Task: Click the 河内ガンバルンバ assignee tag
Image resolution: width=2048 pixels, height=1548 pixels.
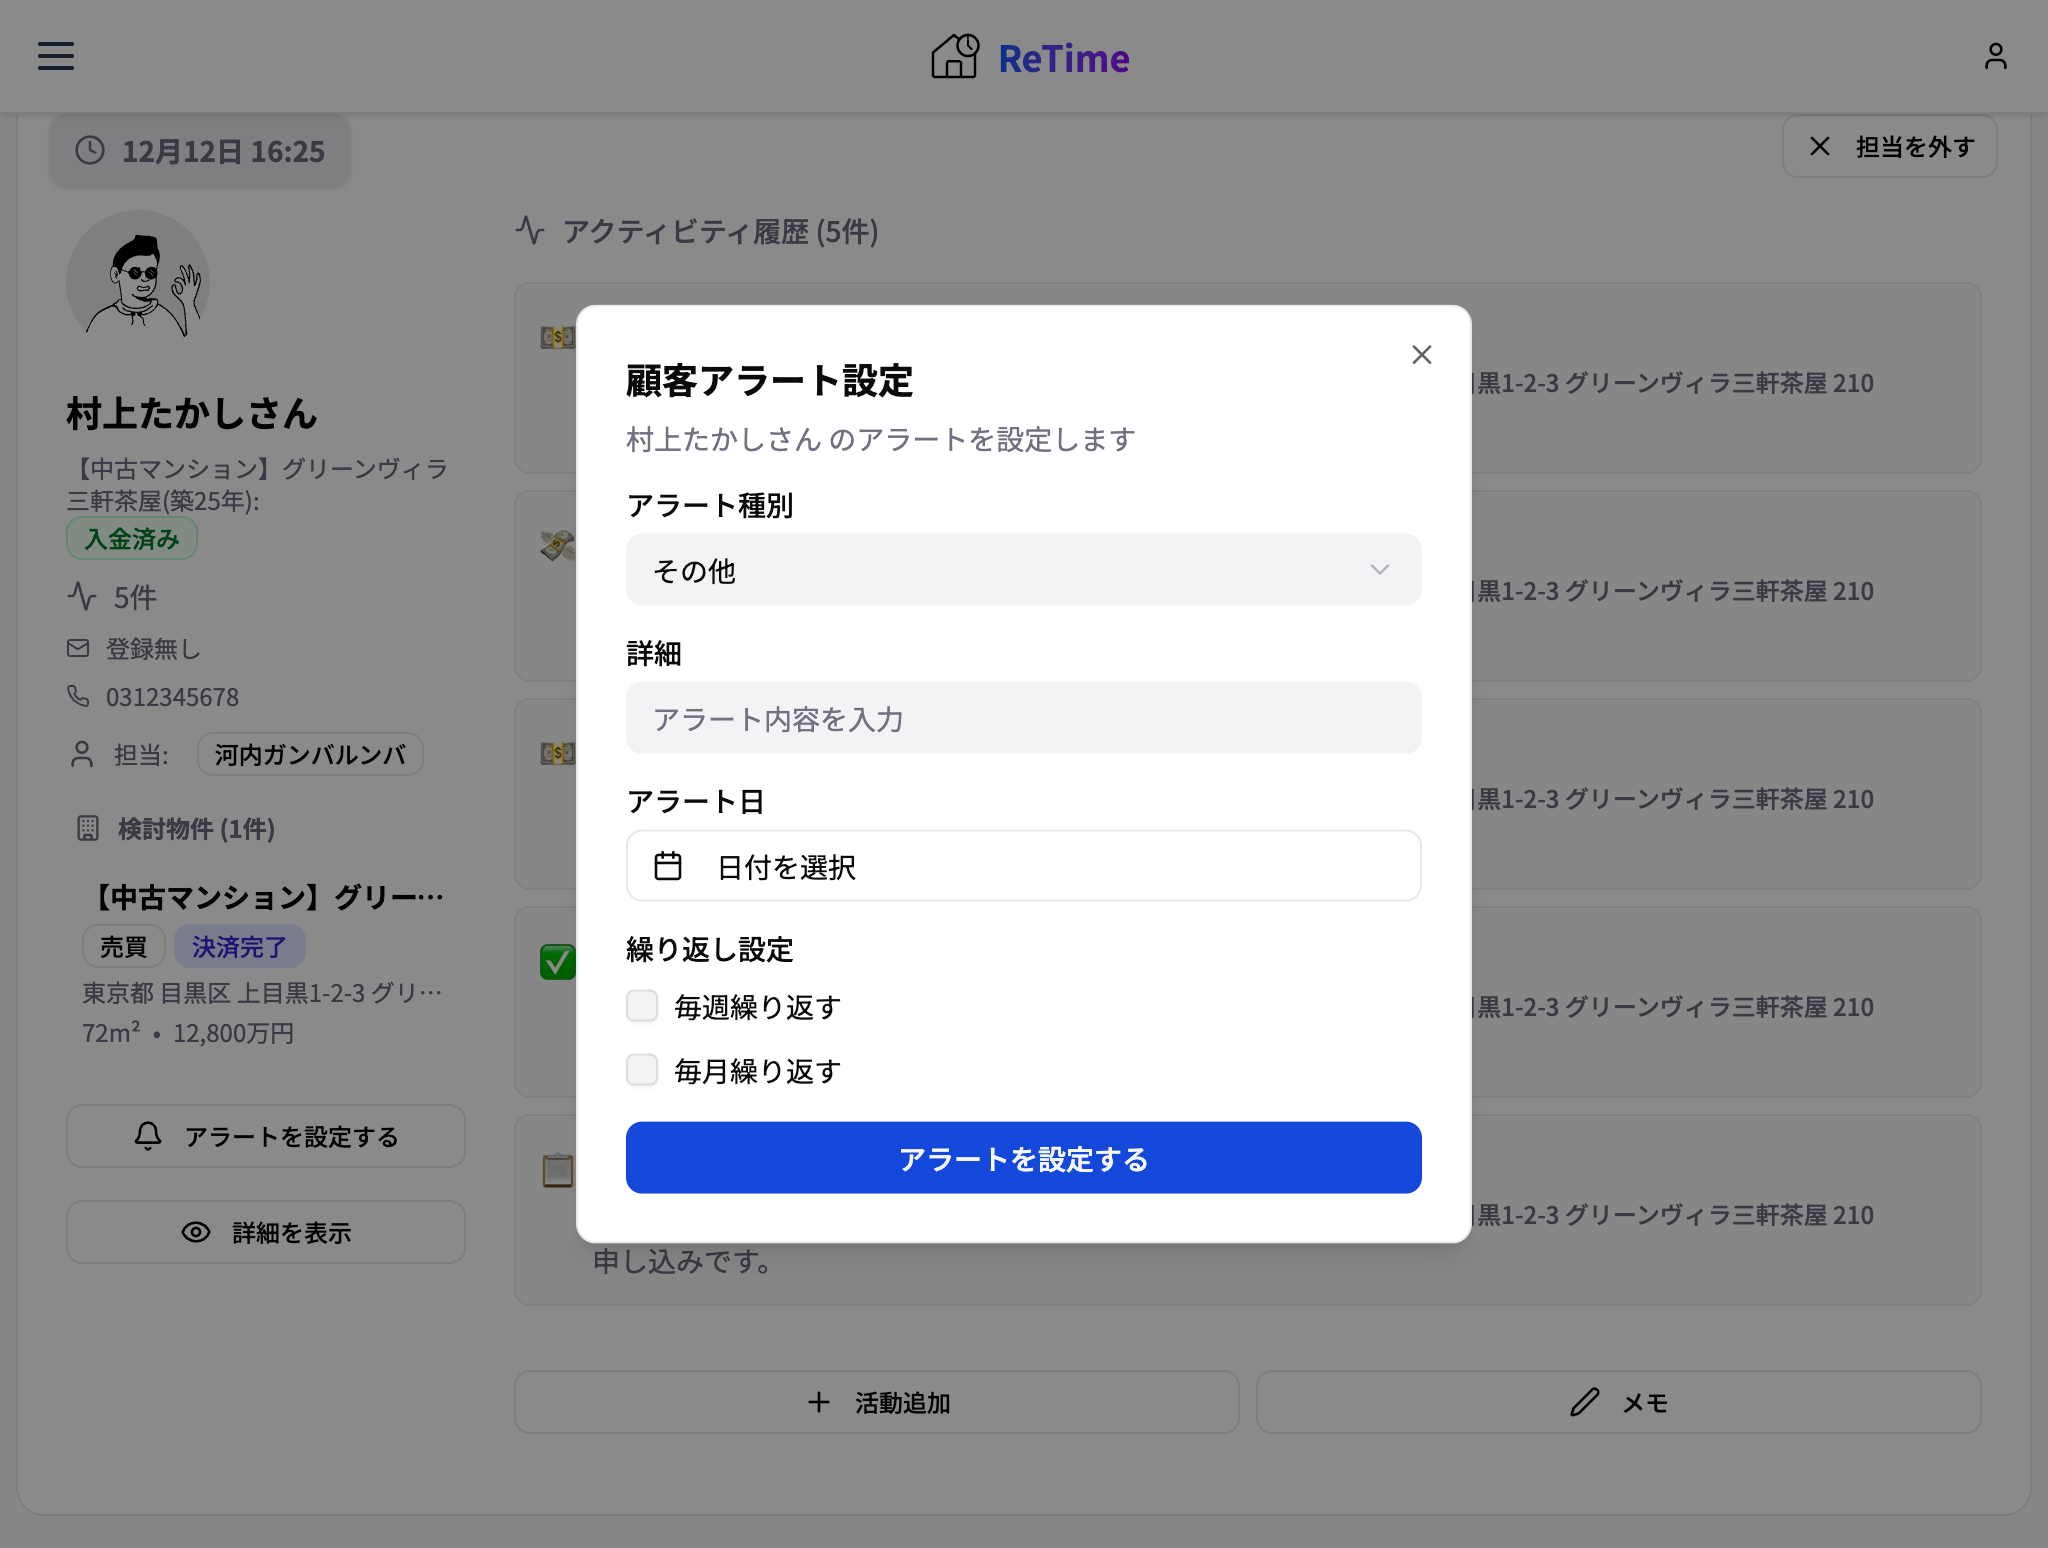Action: pos(309,754)
